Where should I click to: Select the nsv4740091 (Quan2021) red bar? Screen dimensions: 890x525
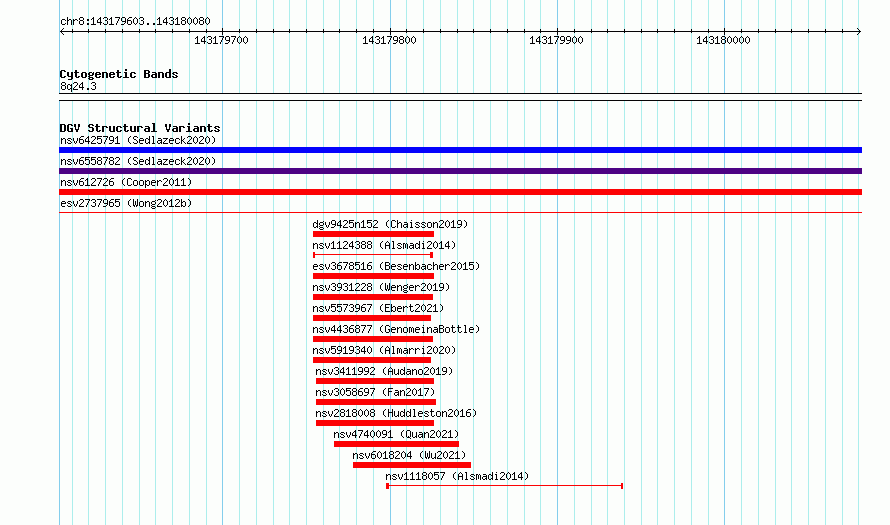pos(396,444)
